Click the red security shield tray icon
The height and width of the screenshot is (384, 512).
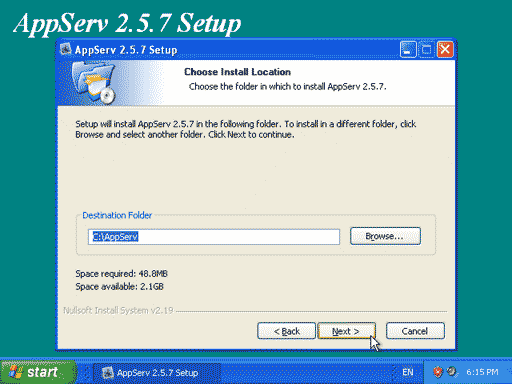[438, 372]
